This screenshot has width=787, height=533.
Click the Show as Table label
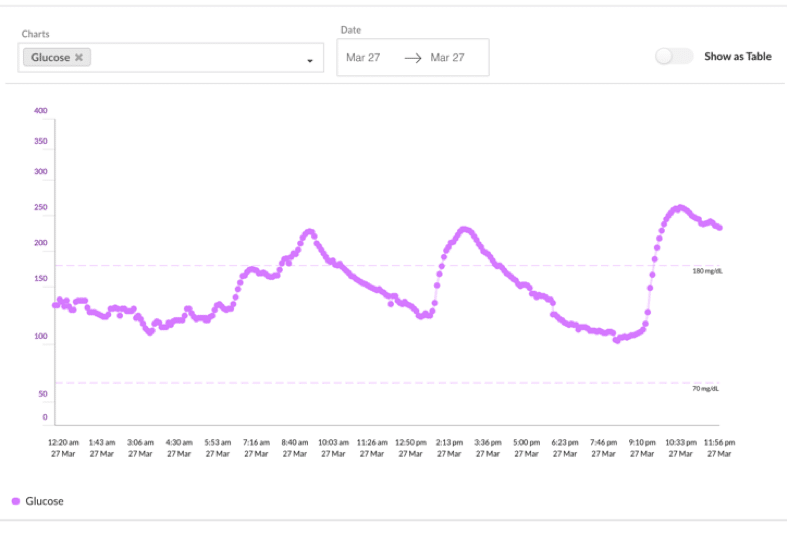[x=737, y=56]
